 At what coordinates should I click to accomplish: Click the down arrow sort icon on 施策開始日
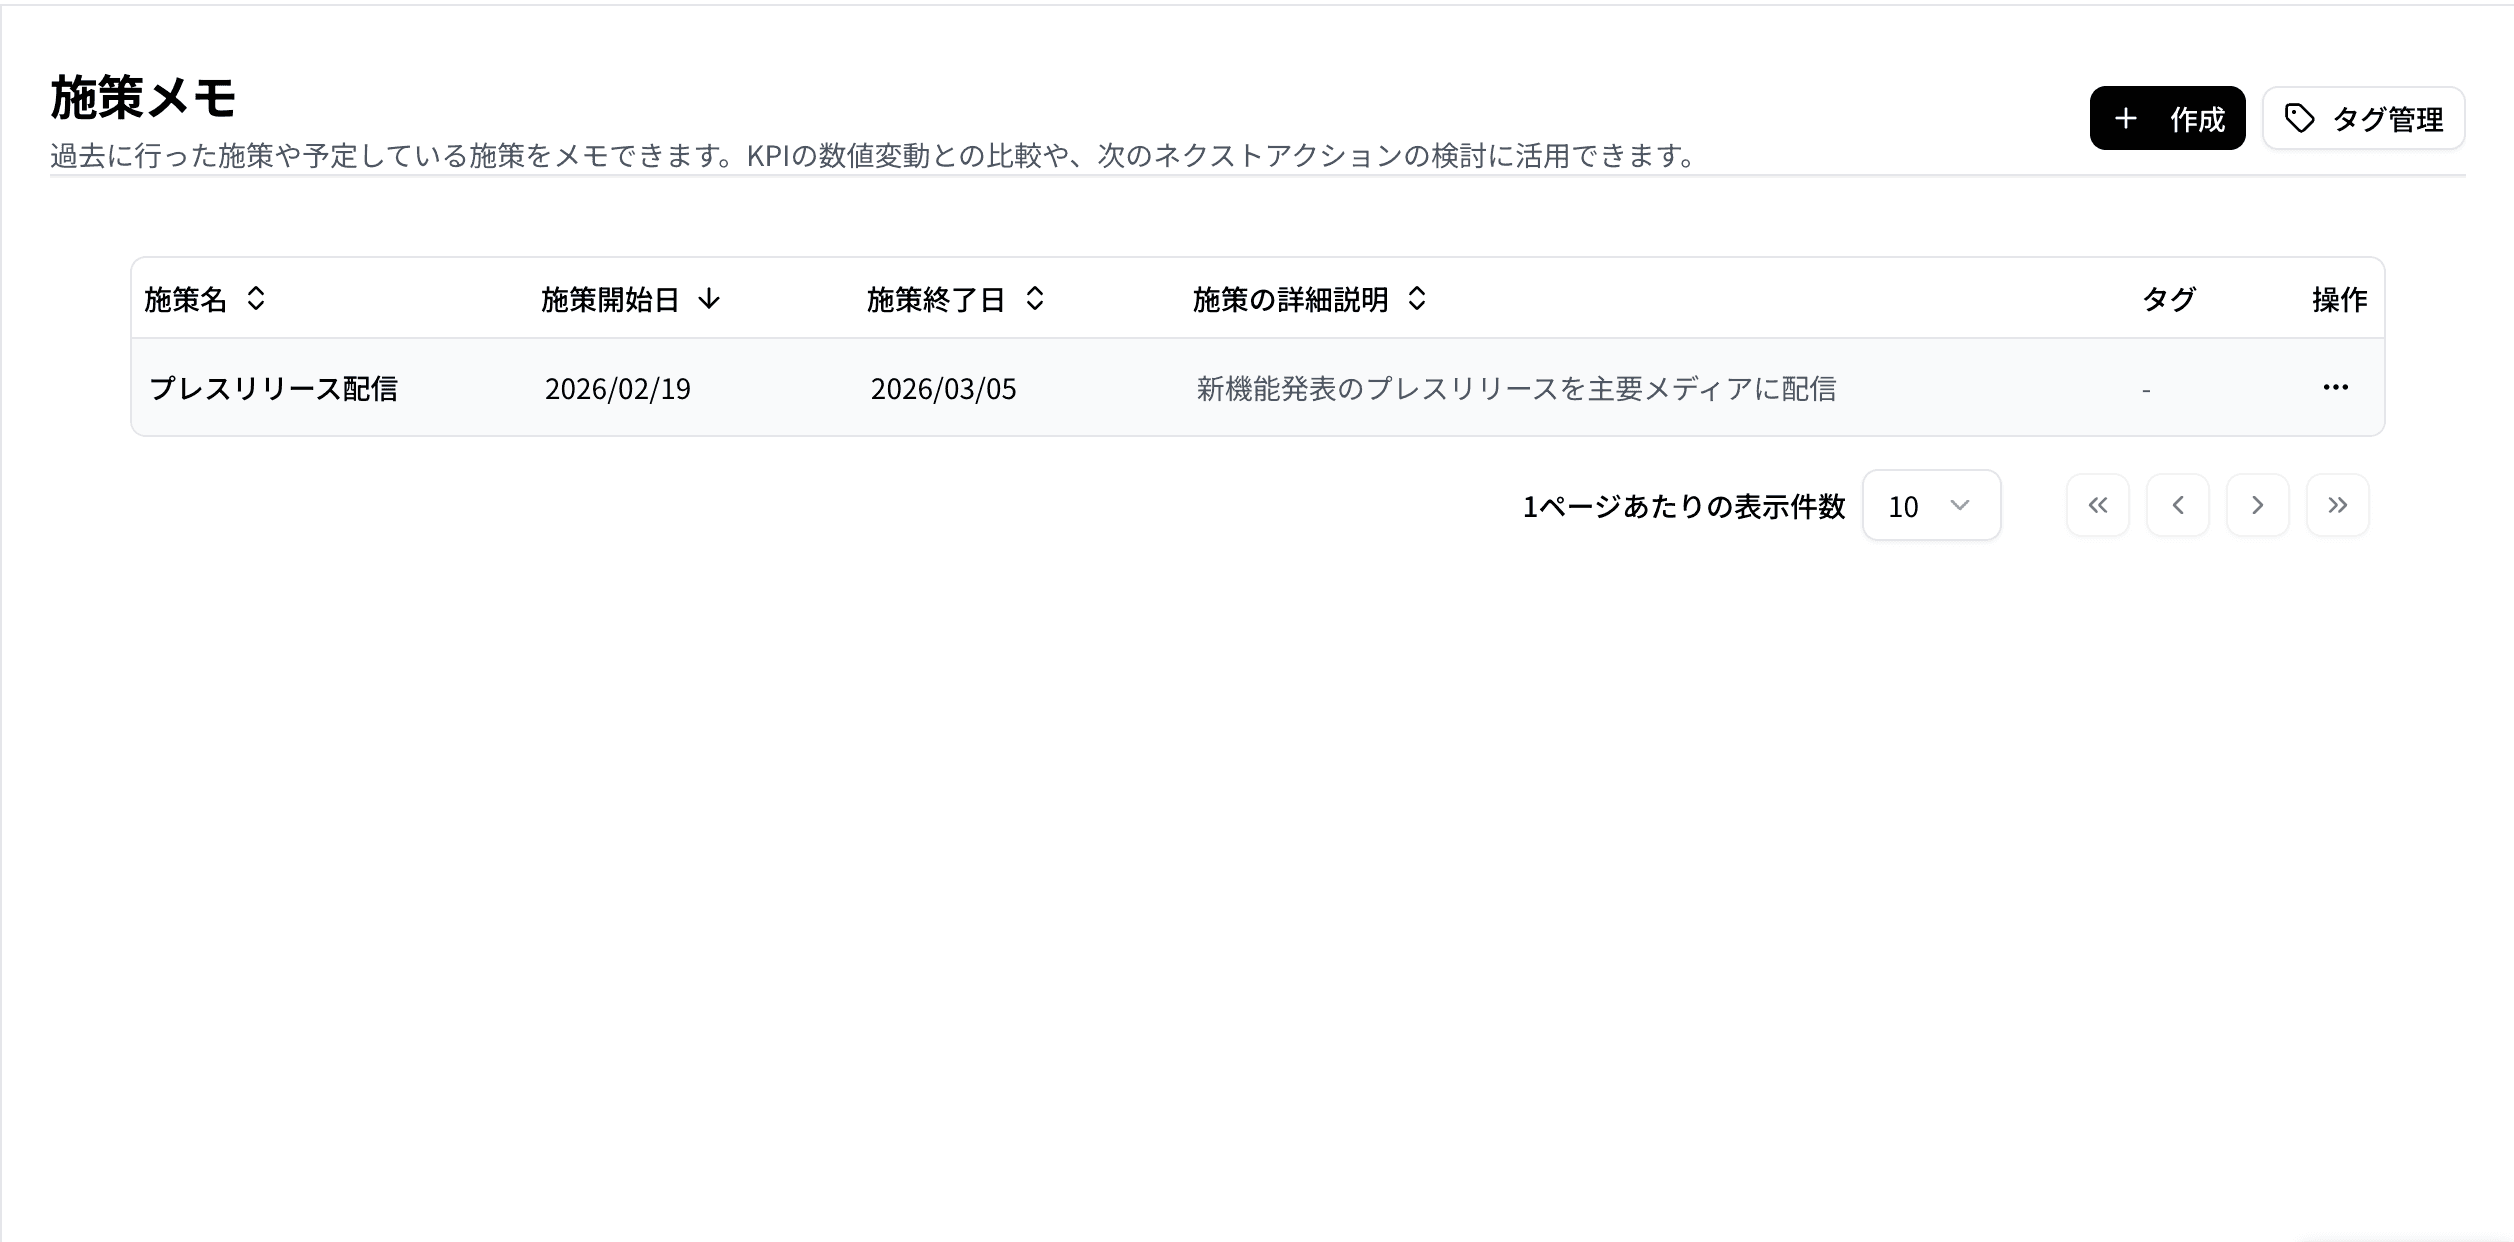pyautogui.click(x=710, y=299)
